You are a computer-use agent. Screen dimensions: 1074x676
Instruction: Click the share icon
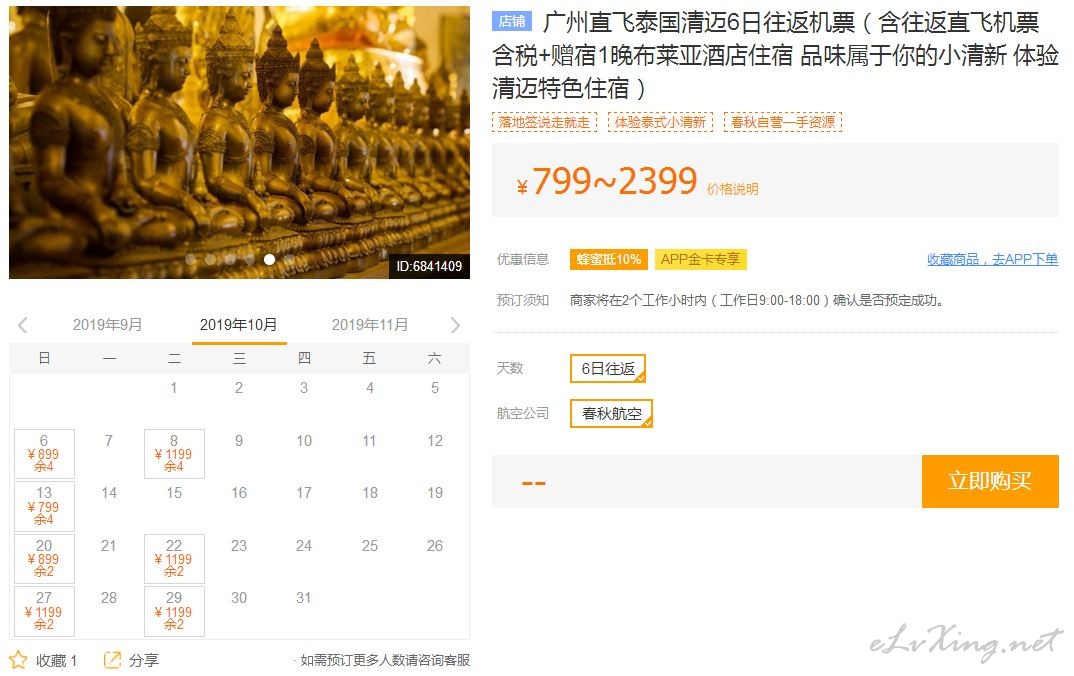(x=112, y=660)
